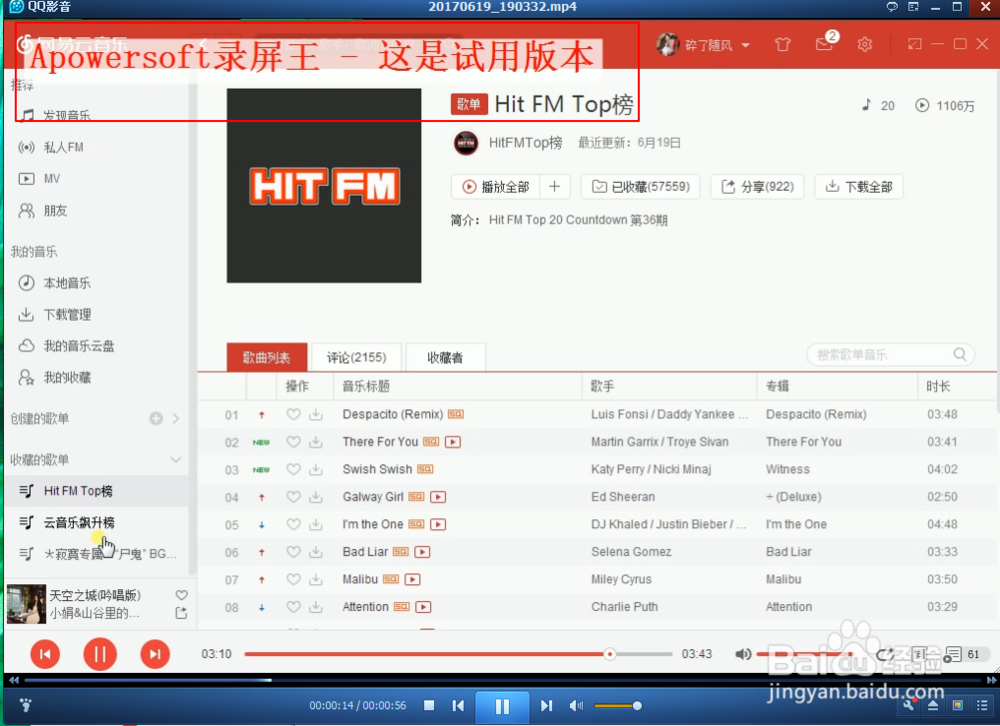The height and width of the screenshot is (726, 1000).
Task: Open HitFMTop榜 creator profile link
Action: pos(526,143)
